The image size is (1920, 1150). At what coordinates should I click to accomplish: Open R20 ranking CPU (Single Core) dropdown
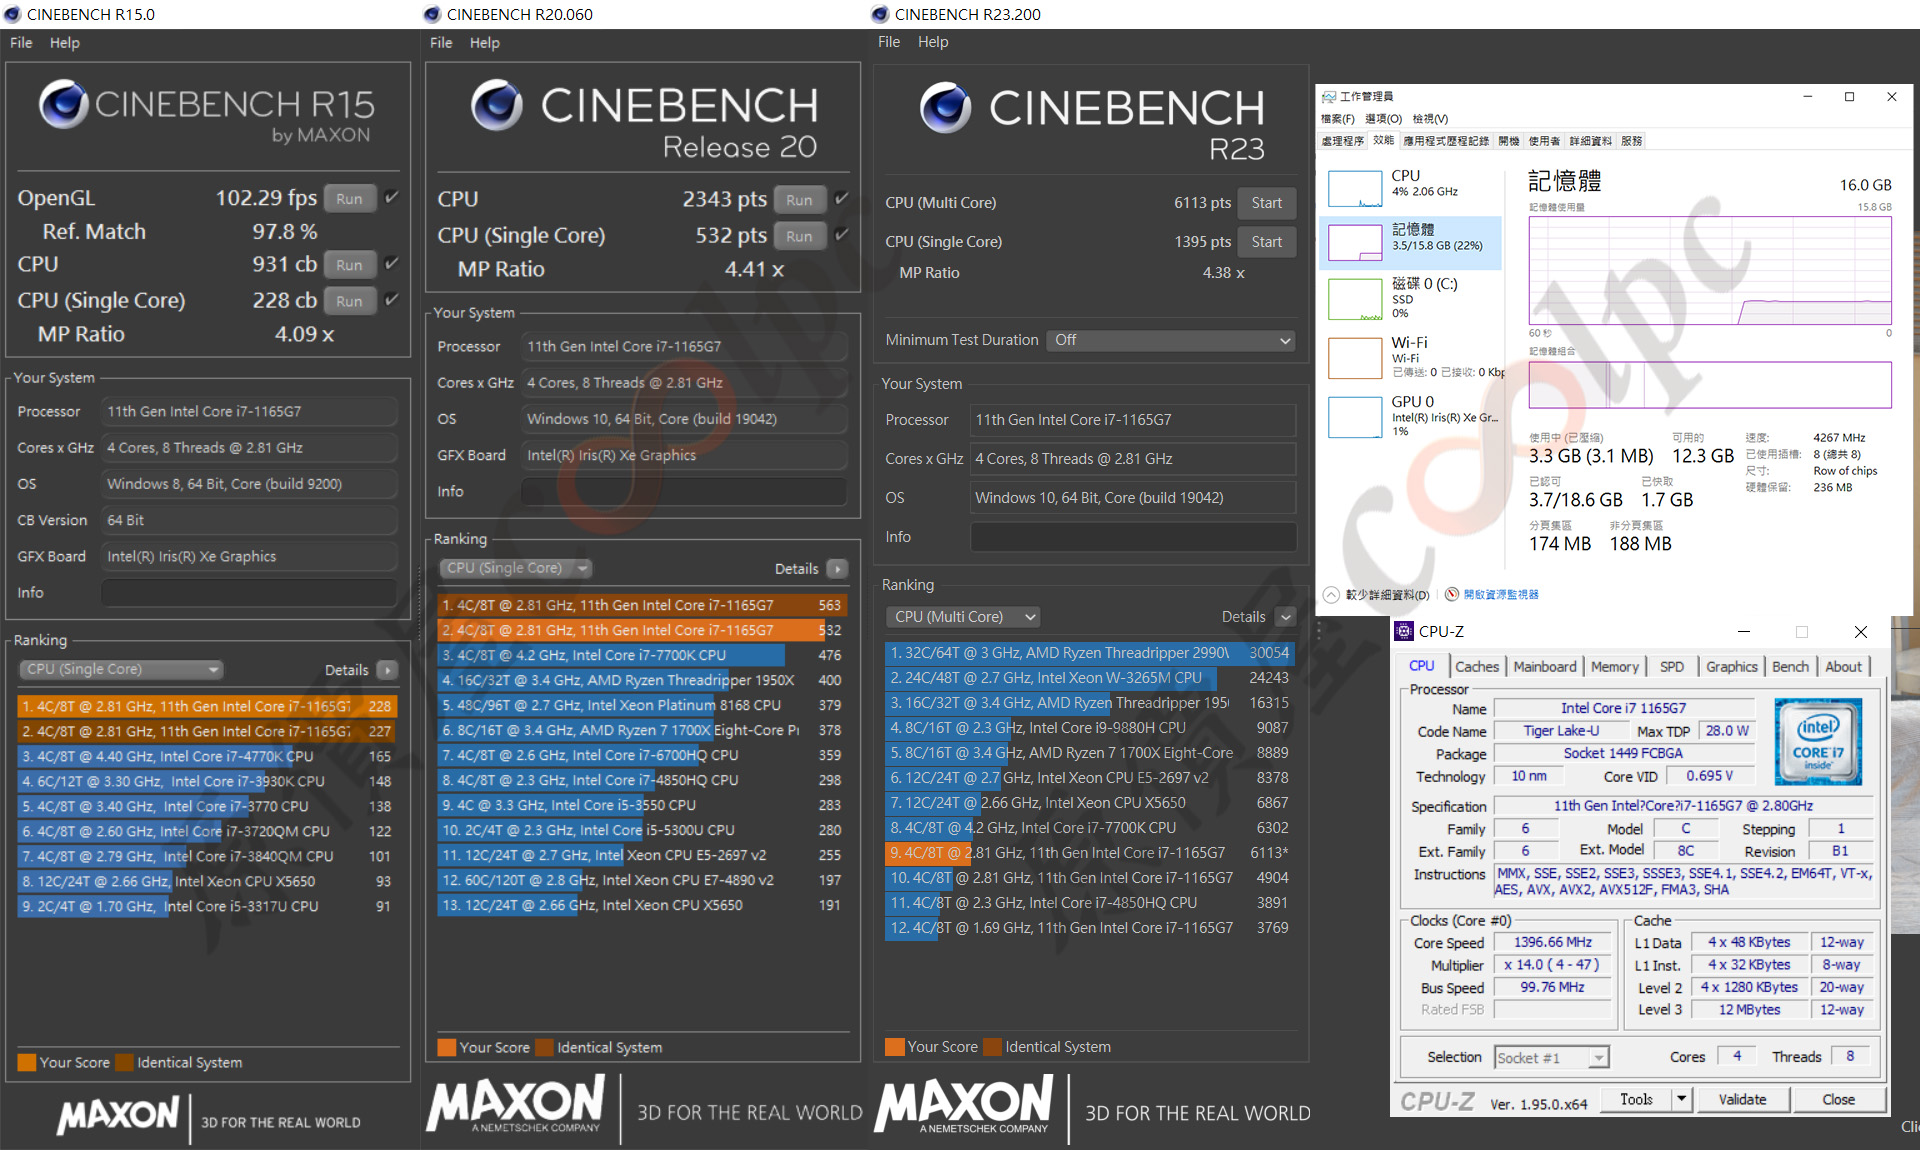click(x=516, y=569)
